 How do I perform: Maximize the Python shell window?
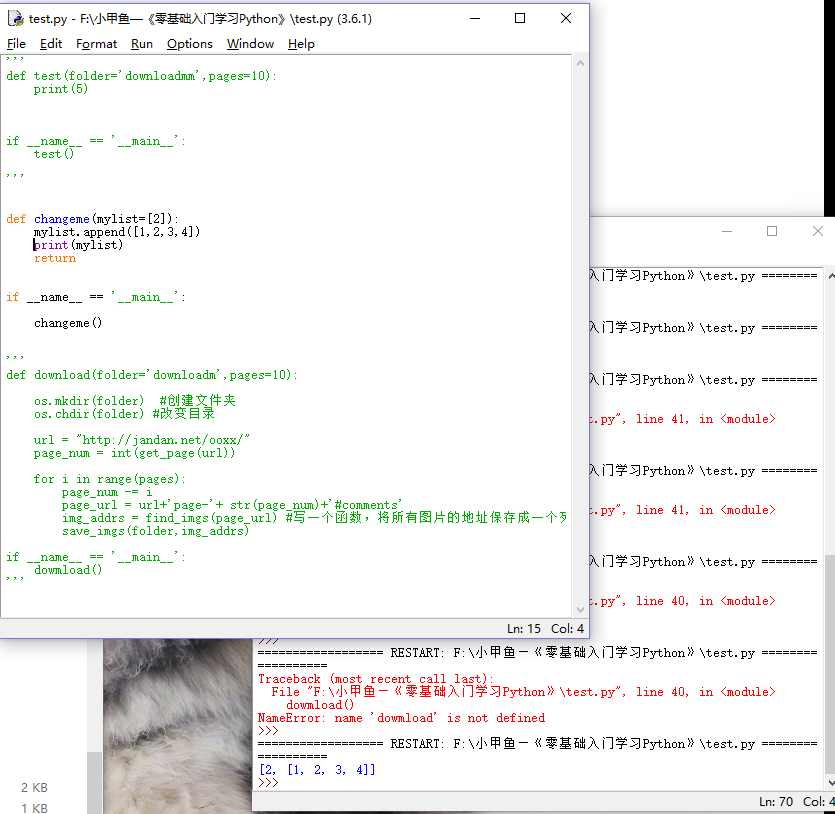772,231
